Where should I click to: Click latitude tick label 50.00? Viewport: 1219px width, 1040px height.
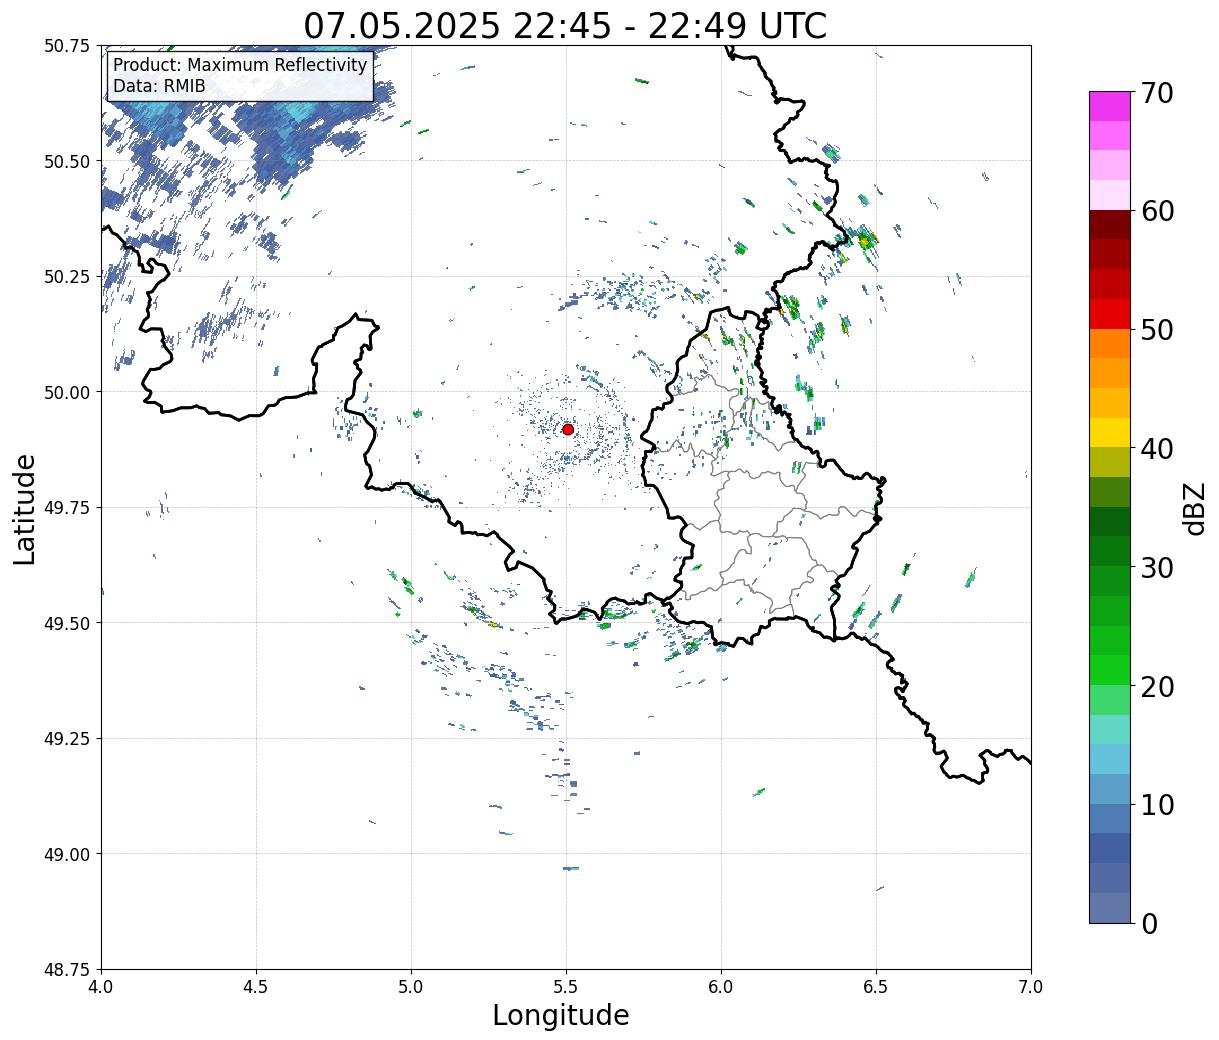click(x=67, y=392)
